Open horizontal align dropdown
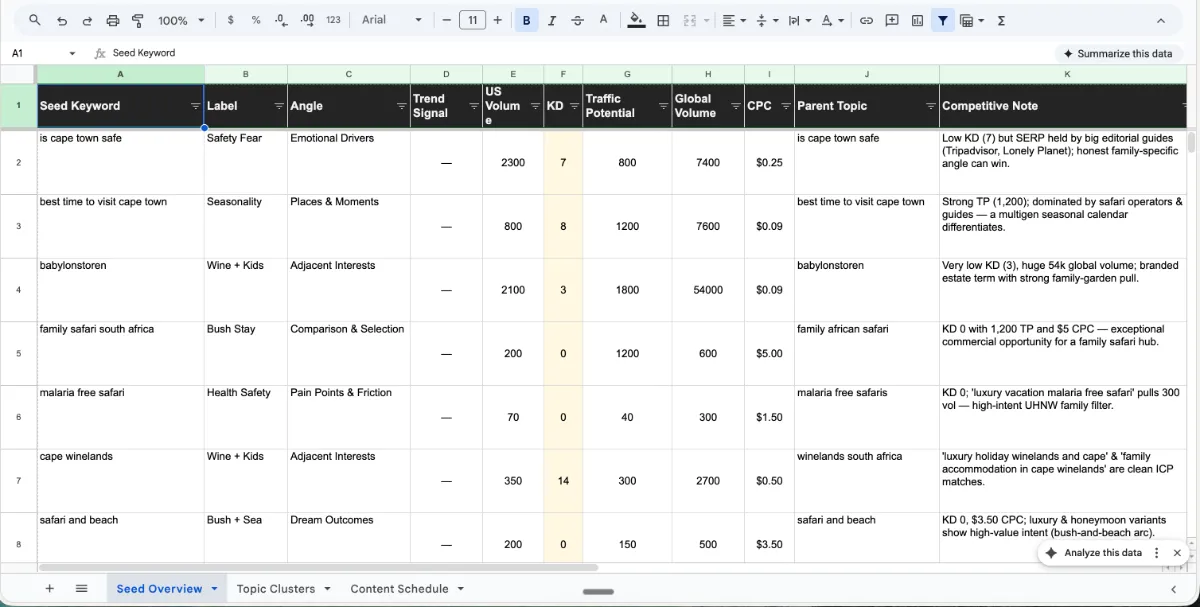The height and width of the screenshot is (607, 1200). (x=734, y=20)
